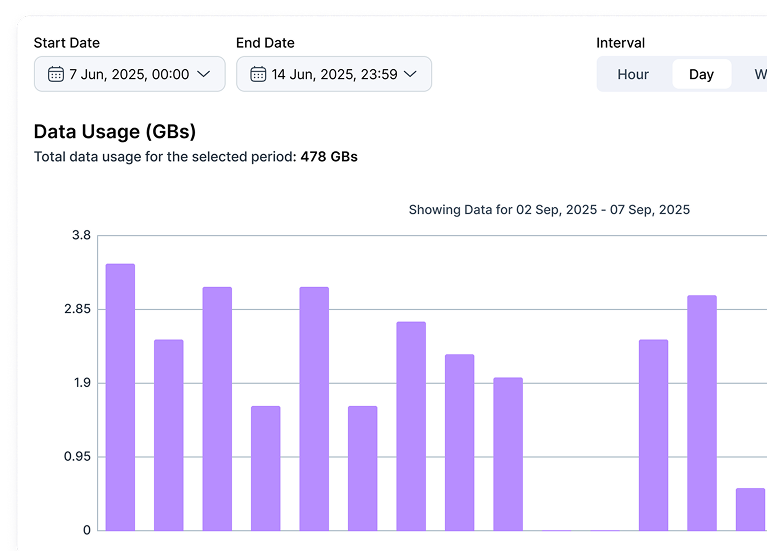Screen dimensions: 767x551
Task: Select the Day interval option
Action: [x=701, y=74]
